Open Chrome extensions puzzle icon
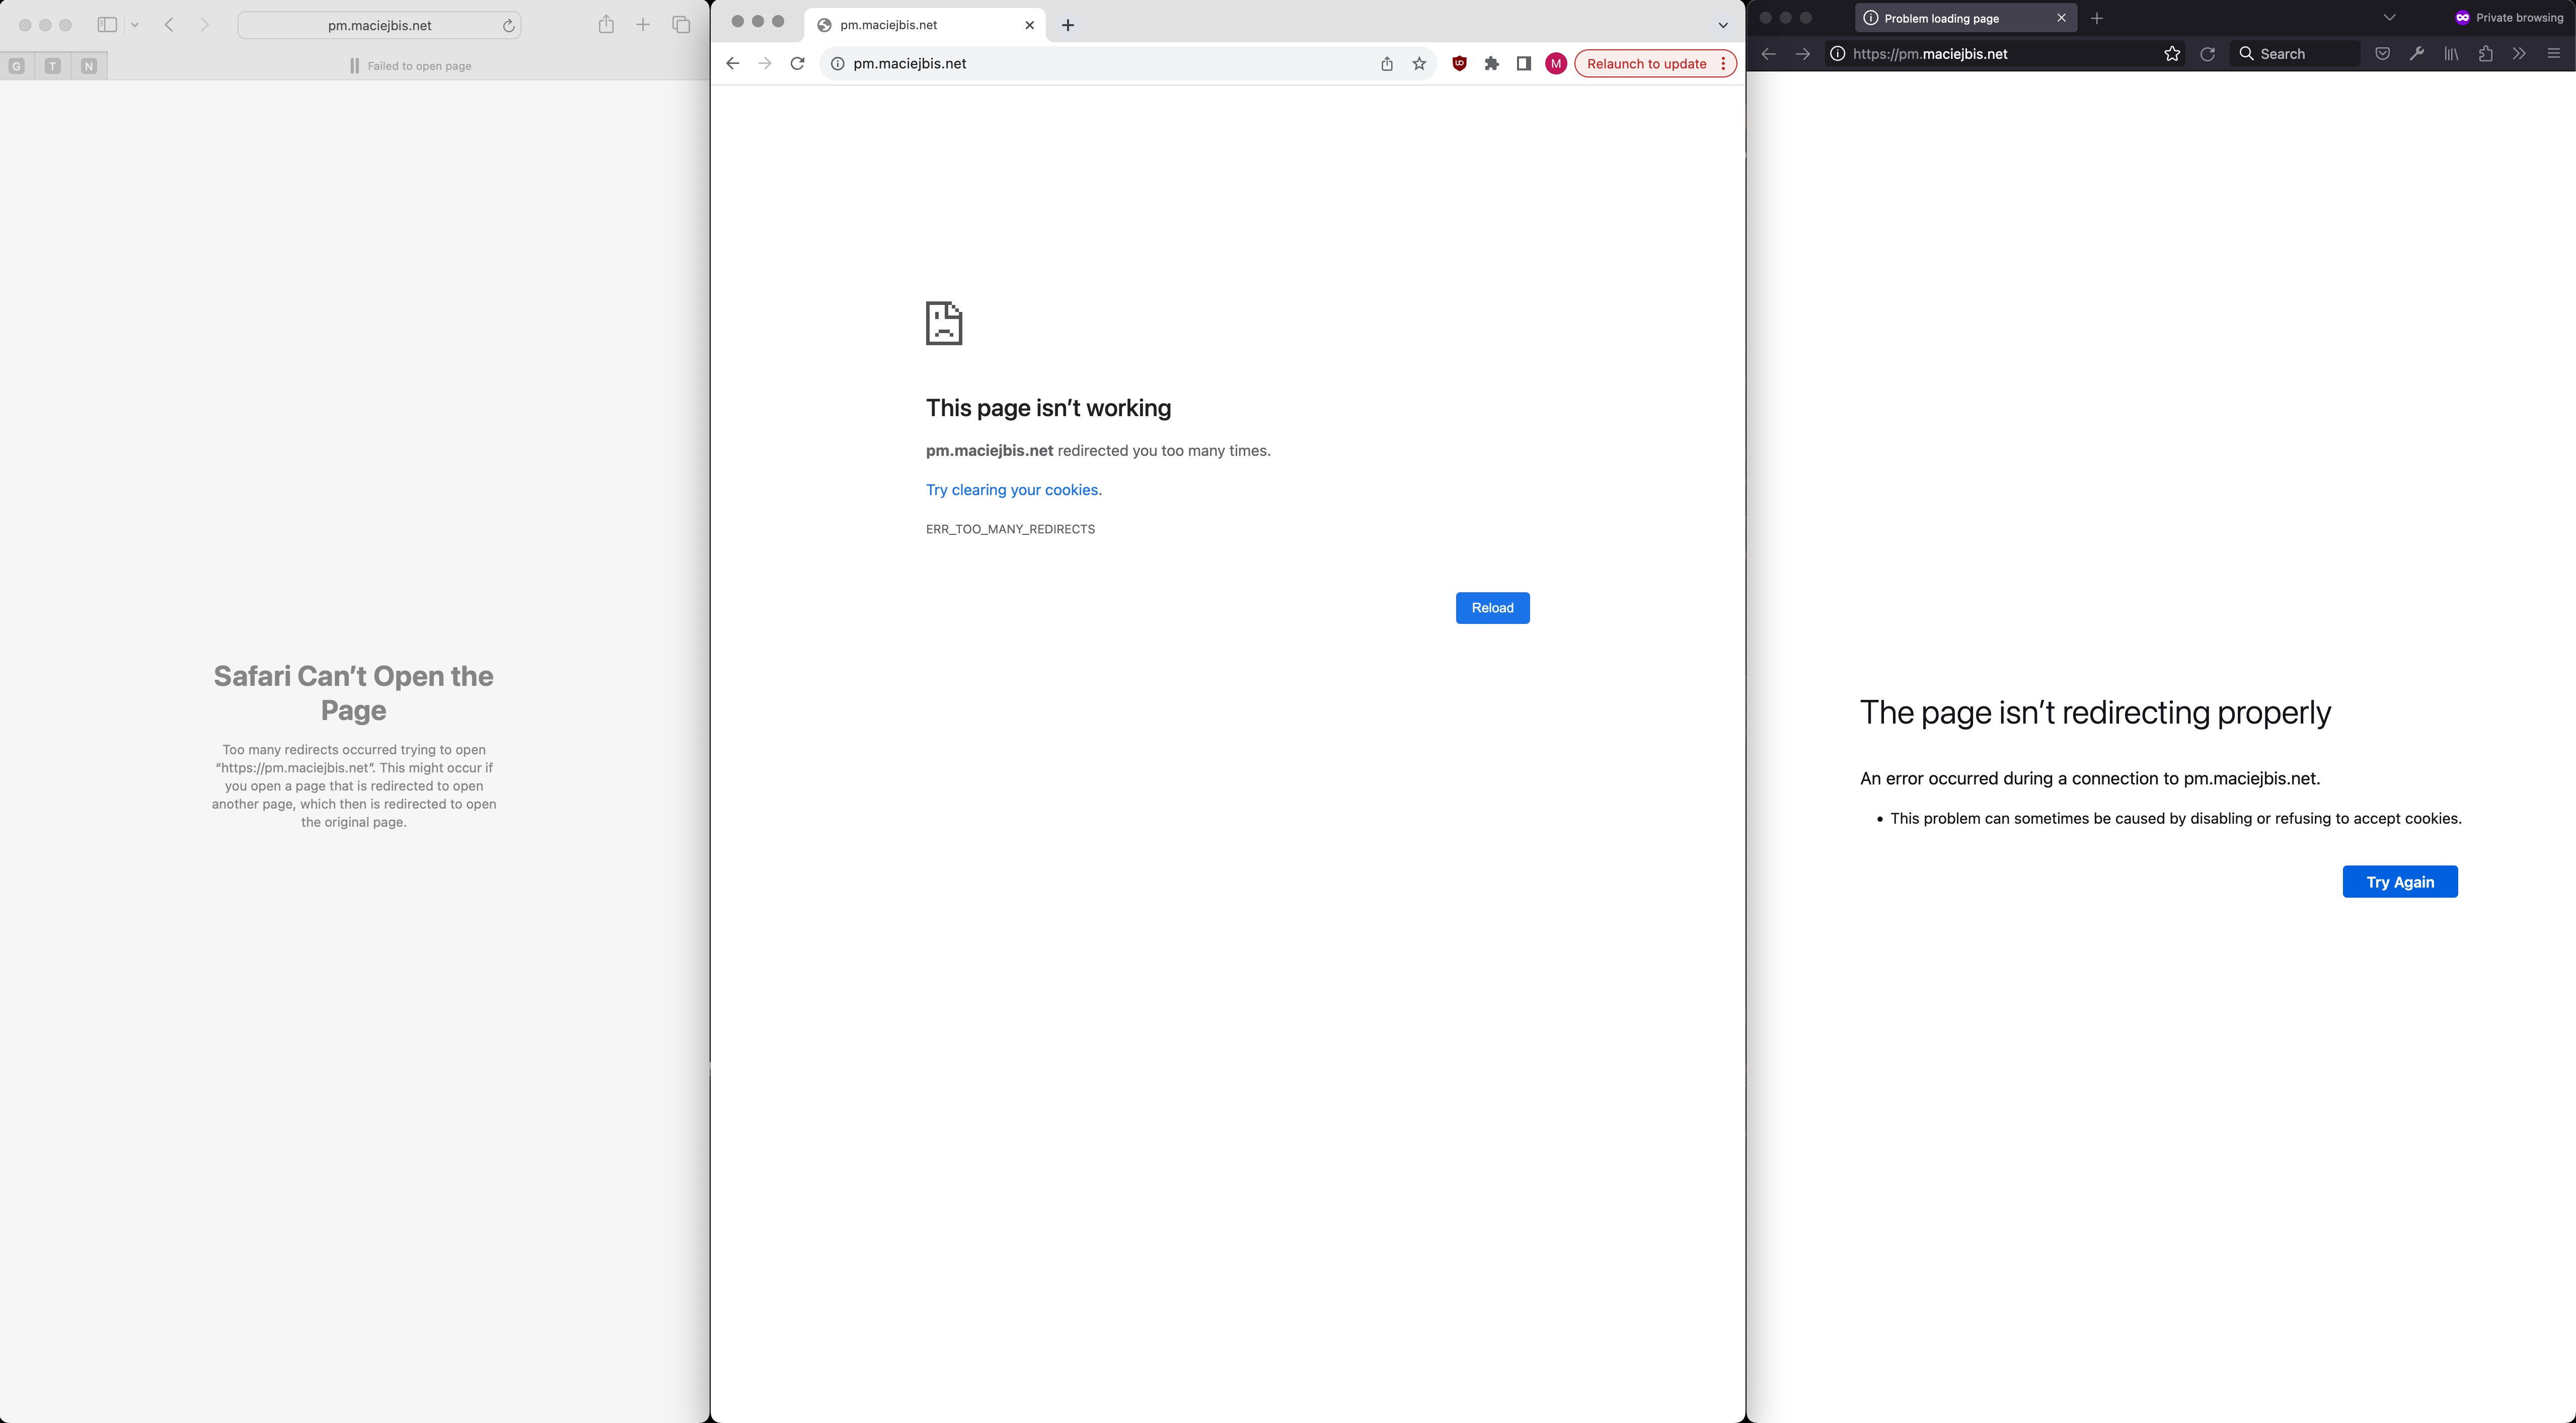2576x1423 pixels. (1491, 64)
